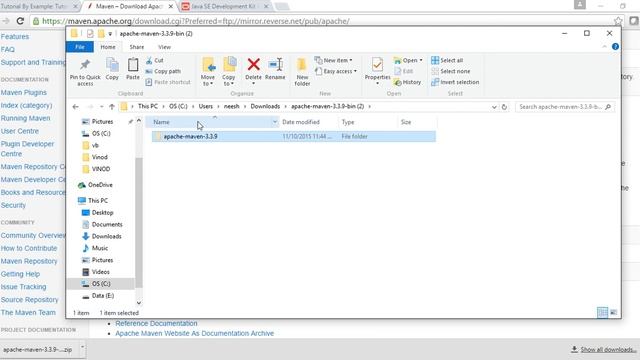Open Videos in navigation pane
Image resolution: width=640 pixels, height=360 pixels.
pos(100,272)
